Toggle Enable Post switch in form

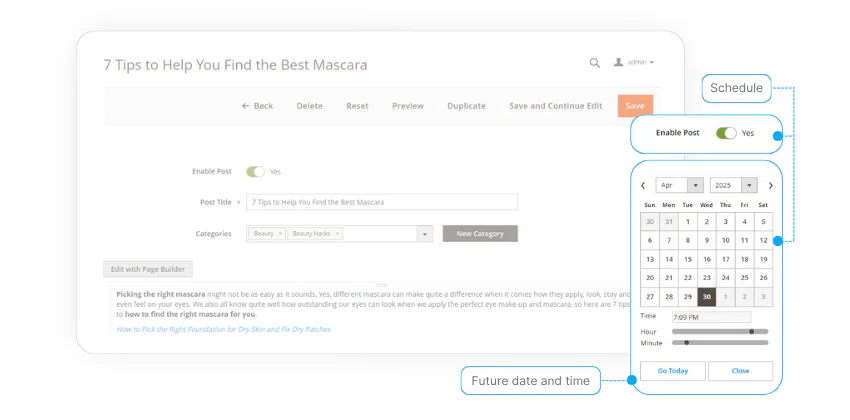[256, 172]
